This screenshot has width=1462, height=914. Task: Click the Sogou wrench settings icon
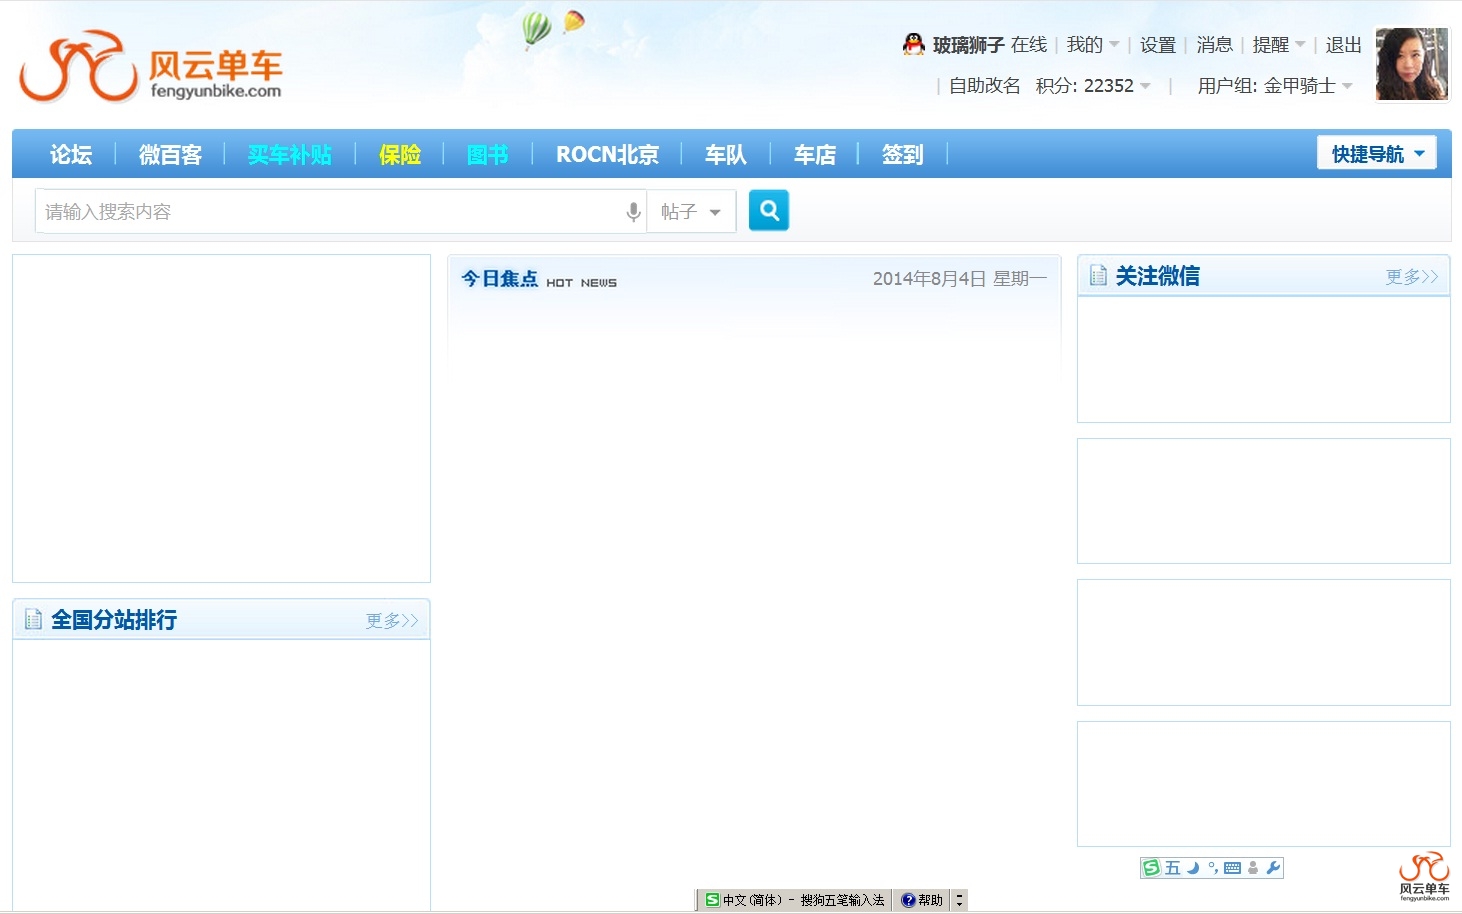pos(1273,868)
